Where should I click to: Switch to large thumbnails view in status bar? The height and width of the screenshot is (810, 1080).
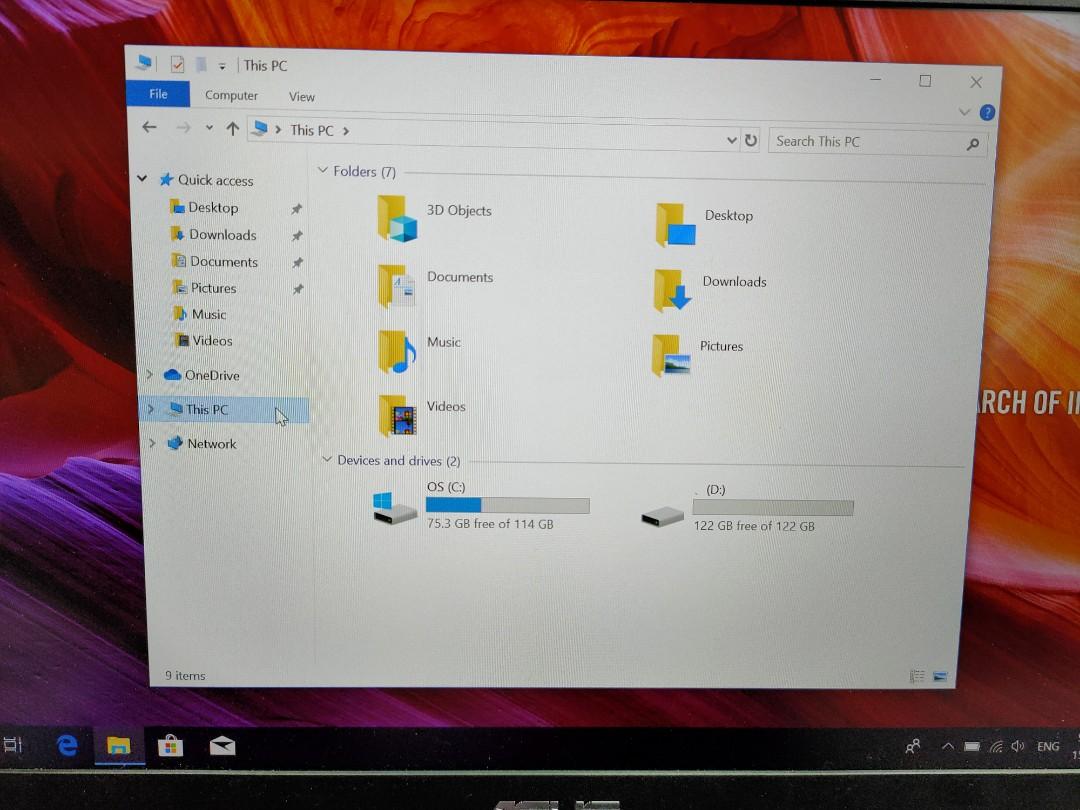tap(940, 676)
